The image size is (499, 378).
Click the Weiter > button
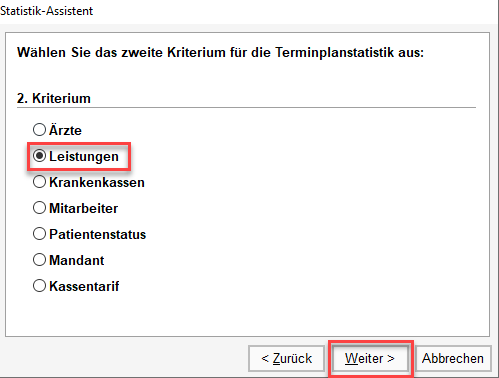370,359
